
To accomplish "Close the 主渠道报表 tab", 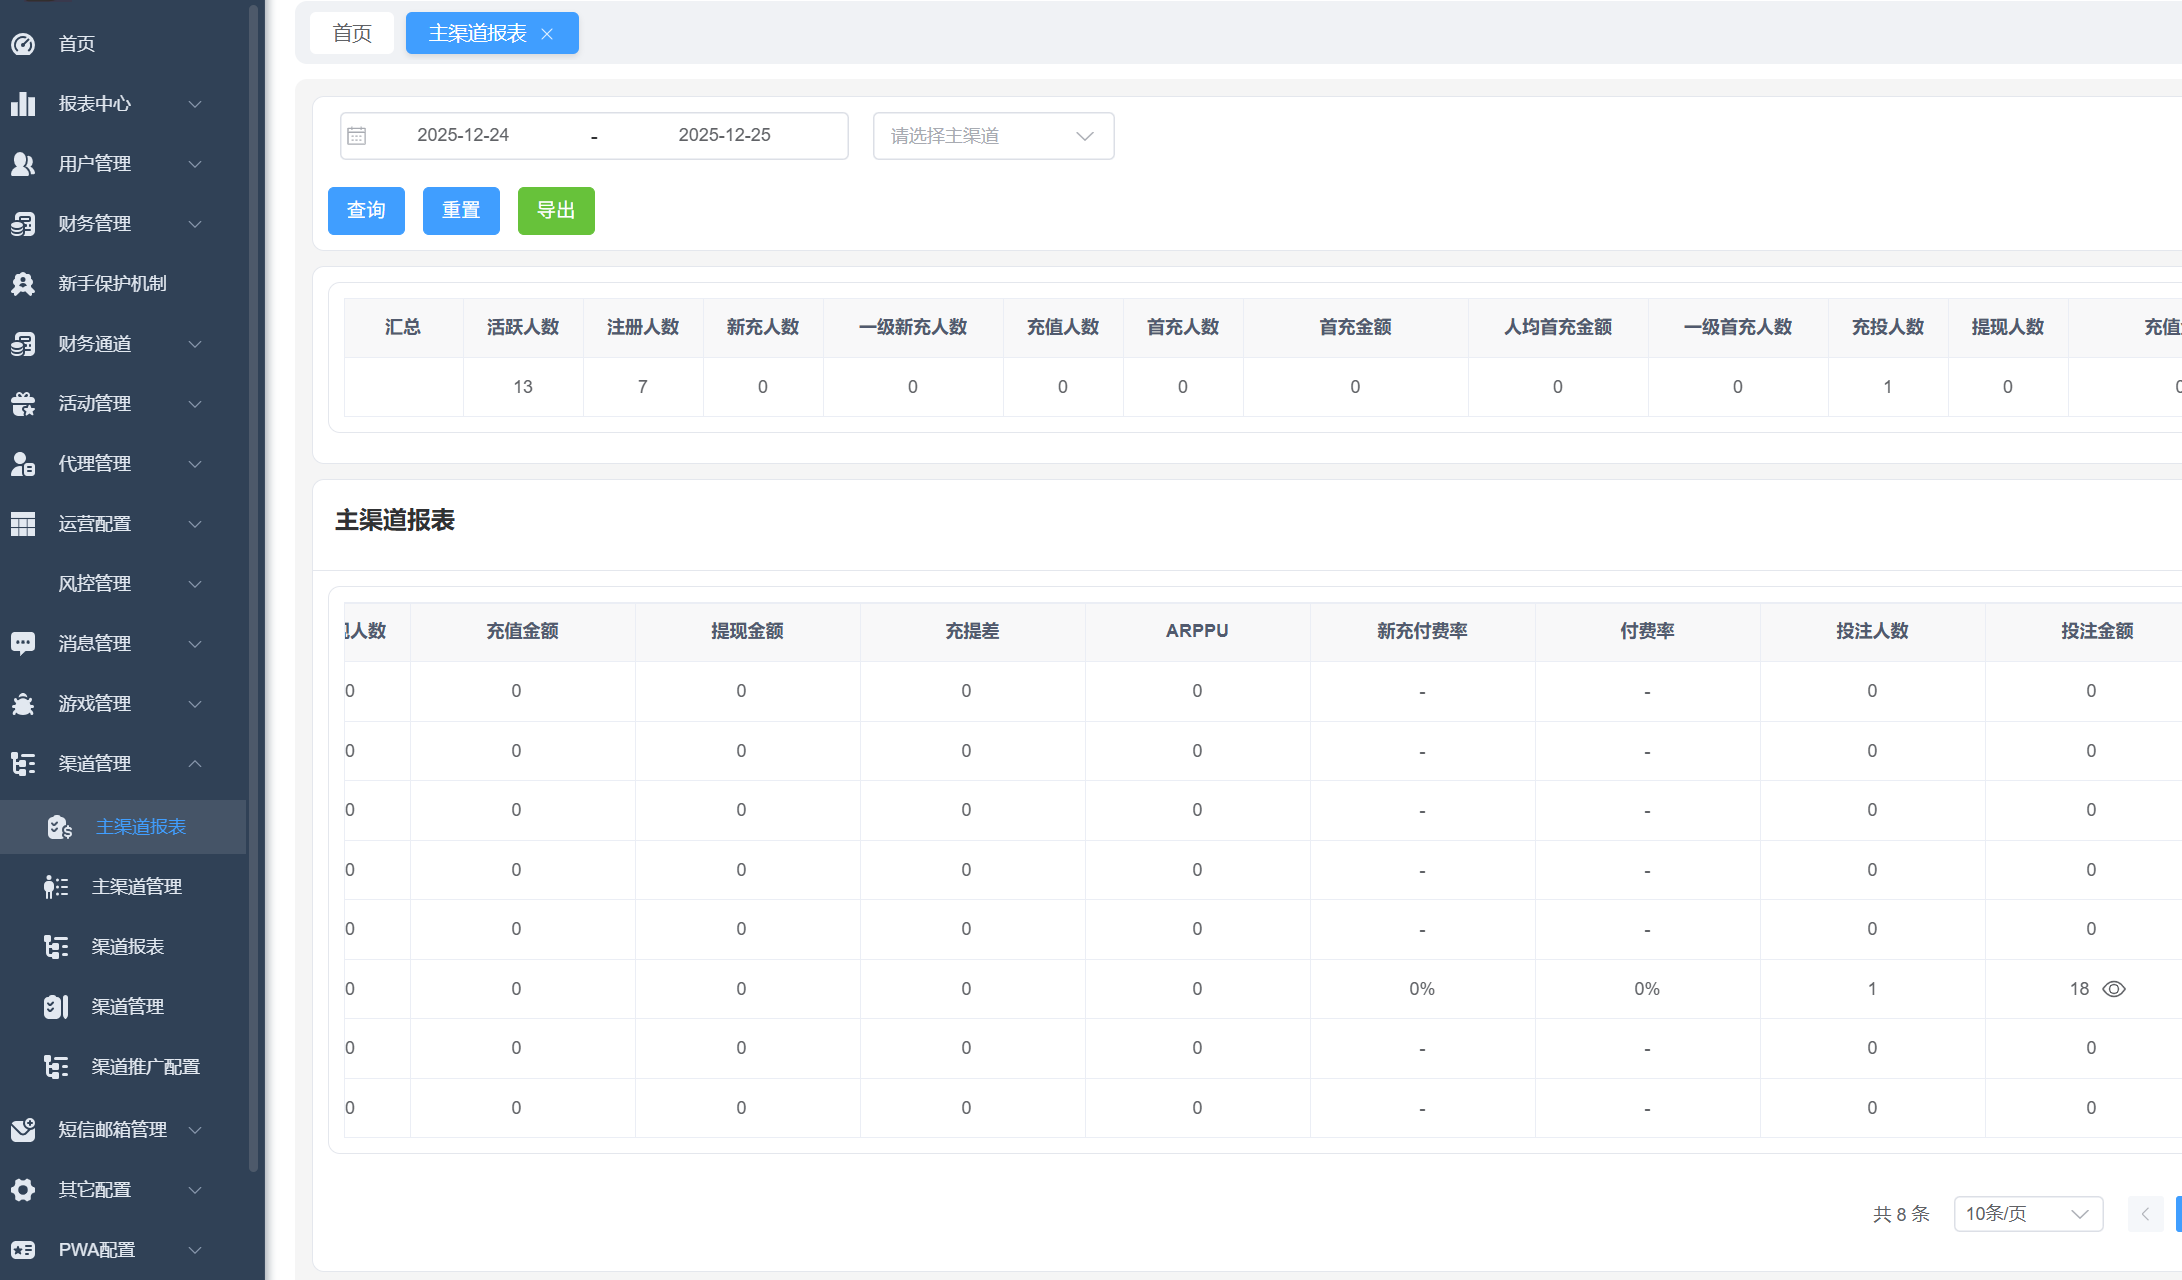I will coord(547,34).
